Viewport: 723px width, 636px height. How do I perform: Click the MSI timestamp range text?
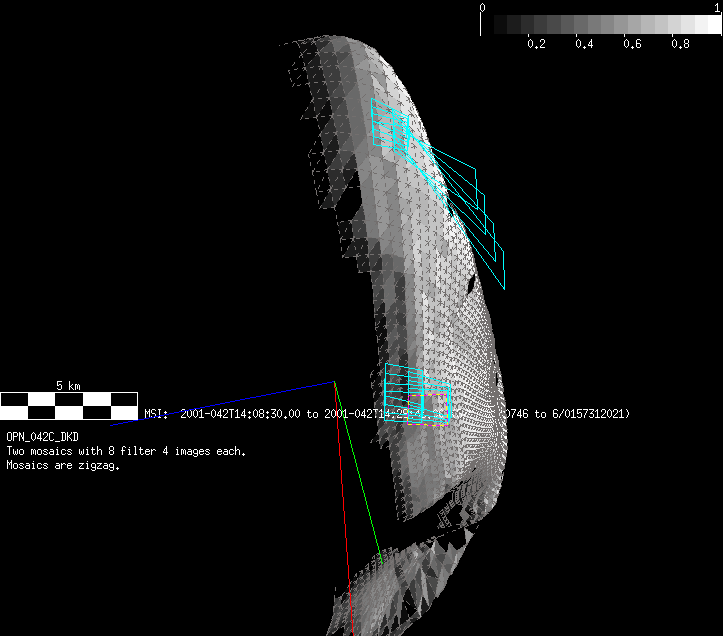(x=280, y=413)
